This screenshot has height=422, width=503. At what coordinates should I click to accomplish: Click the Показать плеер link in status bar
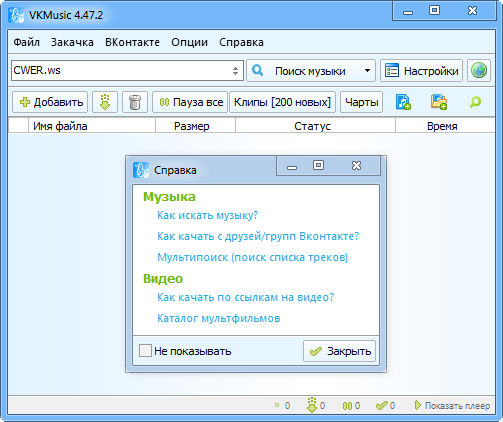[452, 406]
